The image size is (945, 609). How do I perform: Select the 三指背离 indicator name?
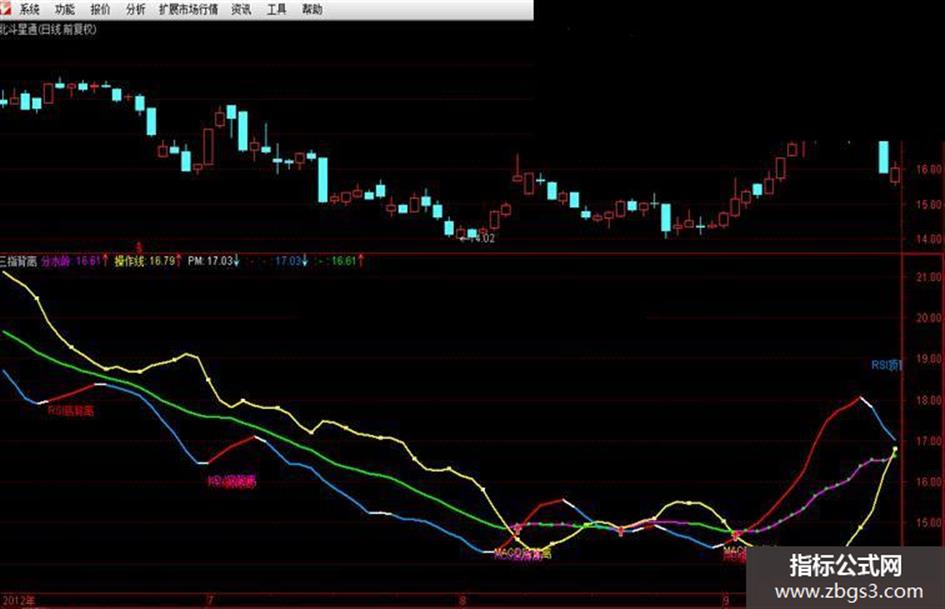[18, 261]
